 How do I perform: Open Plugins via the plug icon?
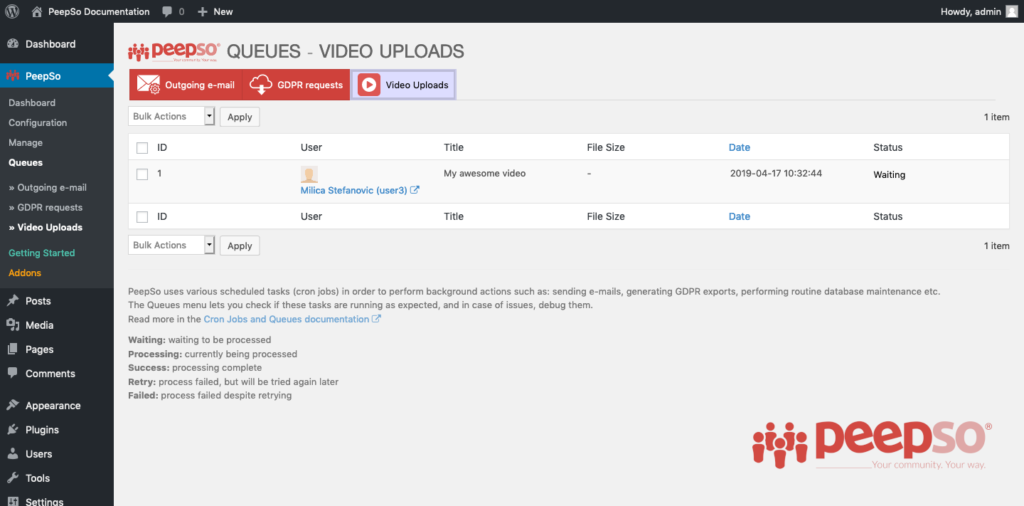13,430
